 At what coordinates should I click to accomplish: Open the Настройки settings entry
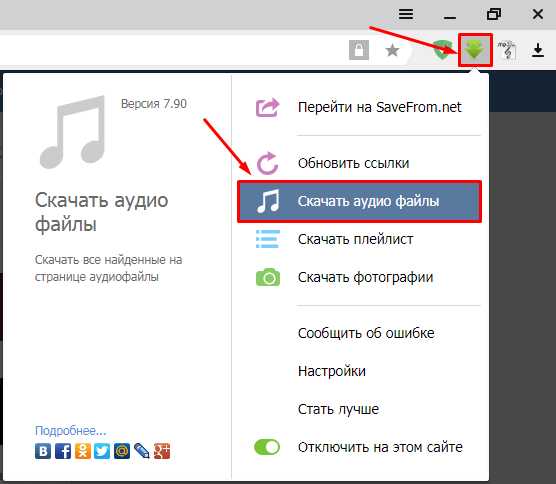point(332,371)
